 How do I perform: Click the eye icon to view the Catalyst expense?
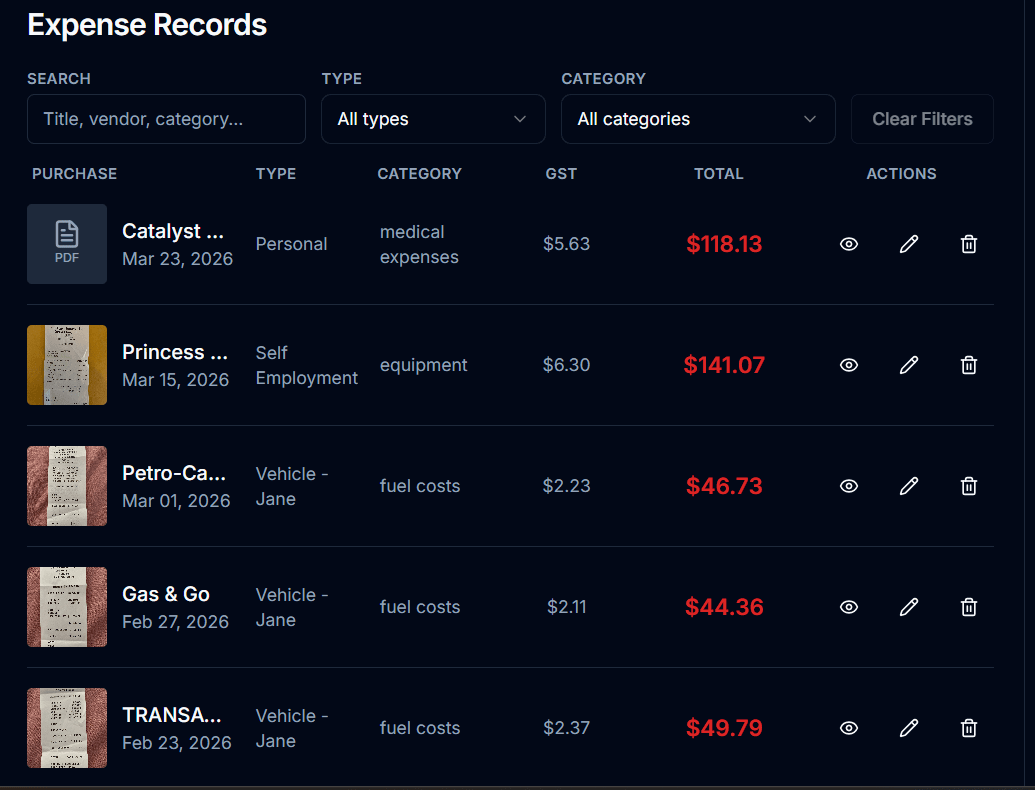pyautogui.click(x=848, y=244)
